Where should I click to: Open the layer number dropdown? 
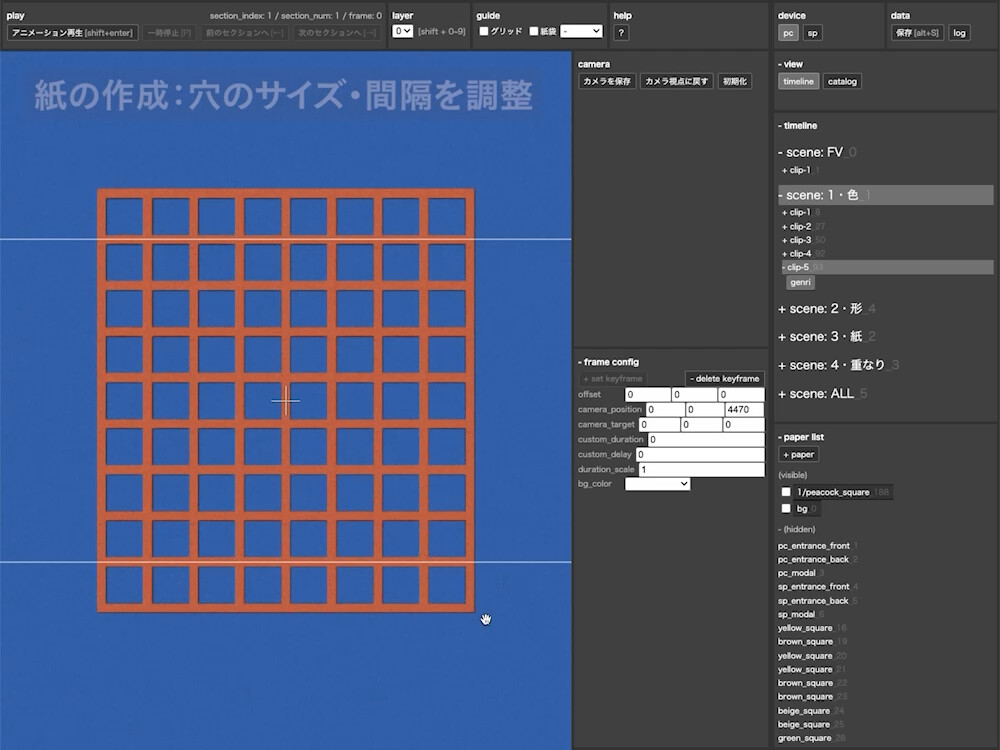click(x=403, y=32)
